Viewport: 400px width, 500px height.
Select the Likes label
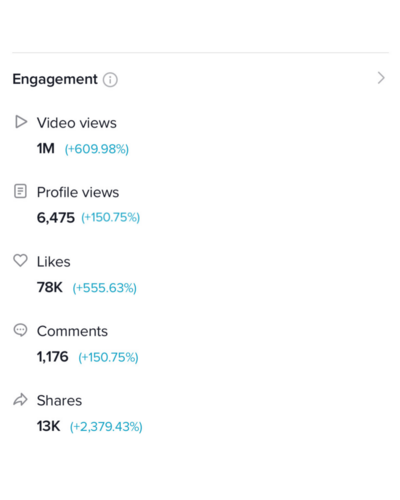point(54,262)
